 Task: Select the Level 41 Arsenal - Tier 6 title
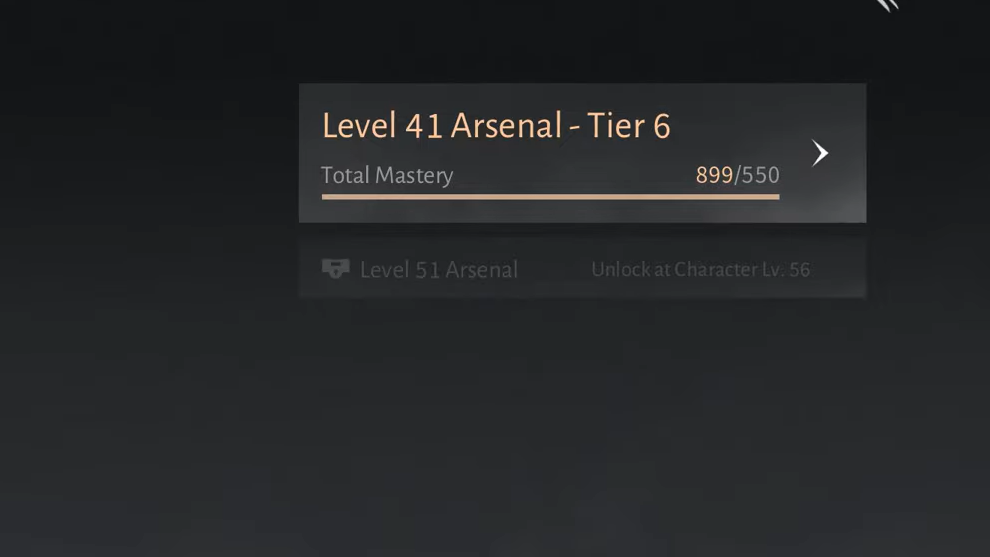click(496, 125)
